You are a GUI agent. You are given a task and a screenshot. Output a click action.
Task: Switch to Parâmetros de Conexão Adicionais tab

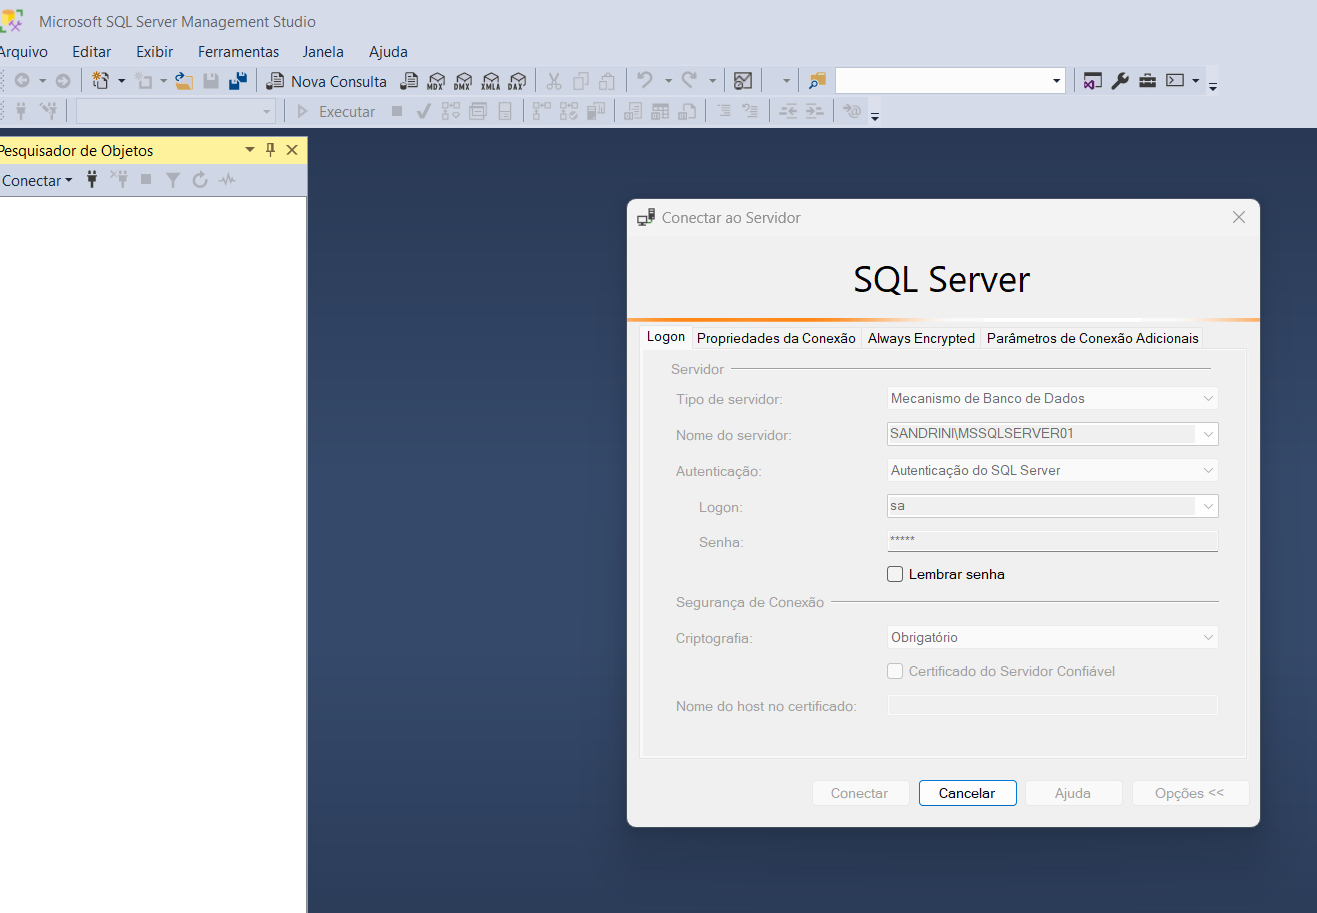1092,338
